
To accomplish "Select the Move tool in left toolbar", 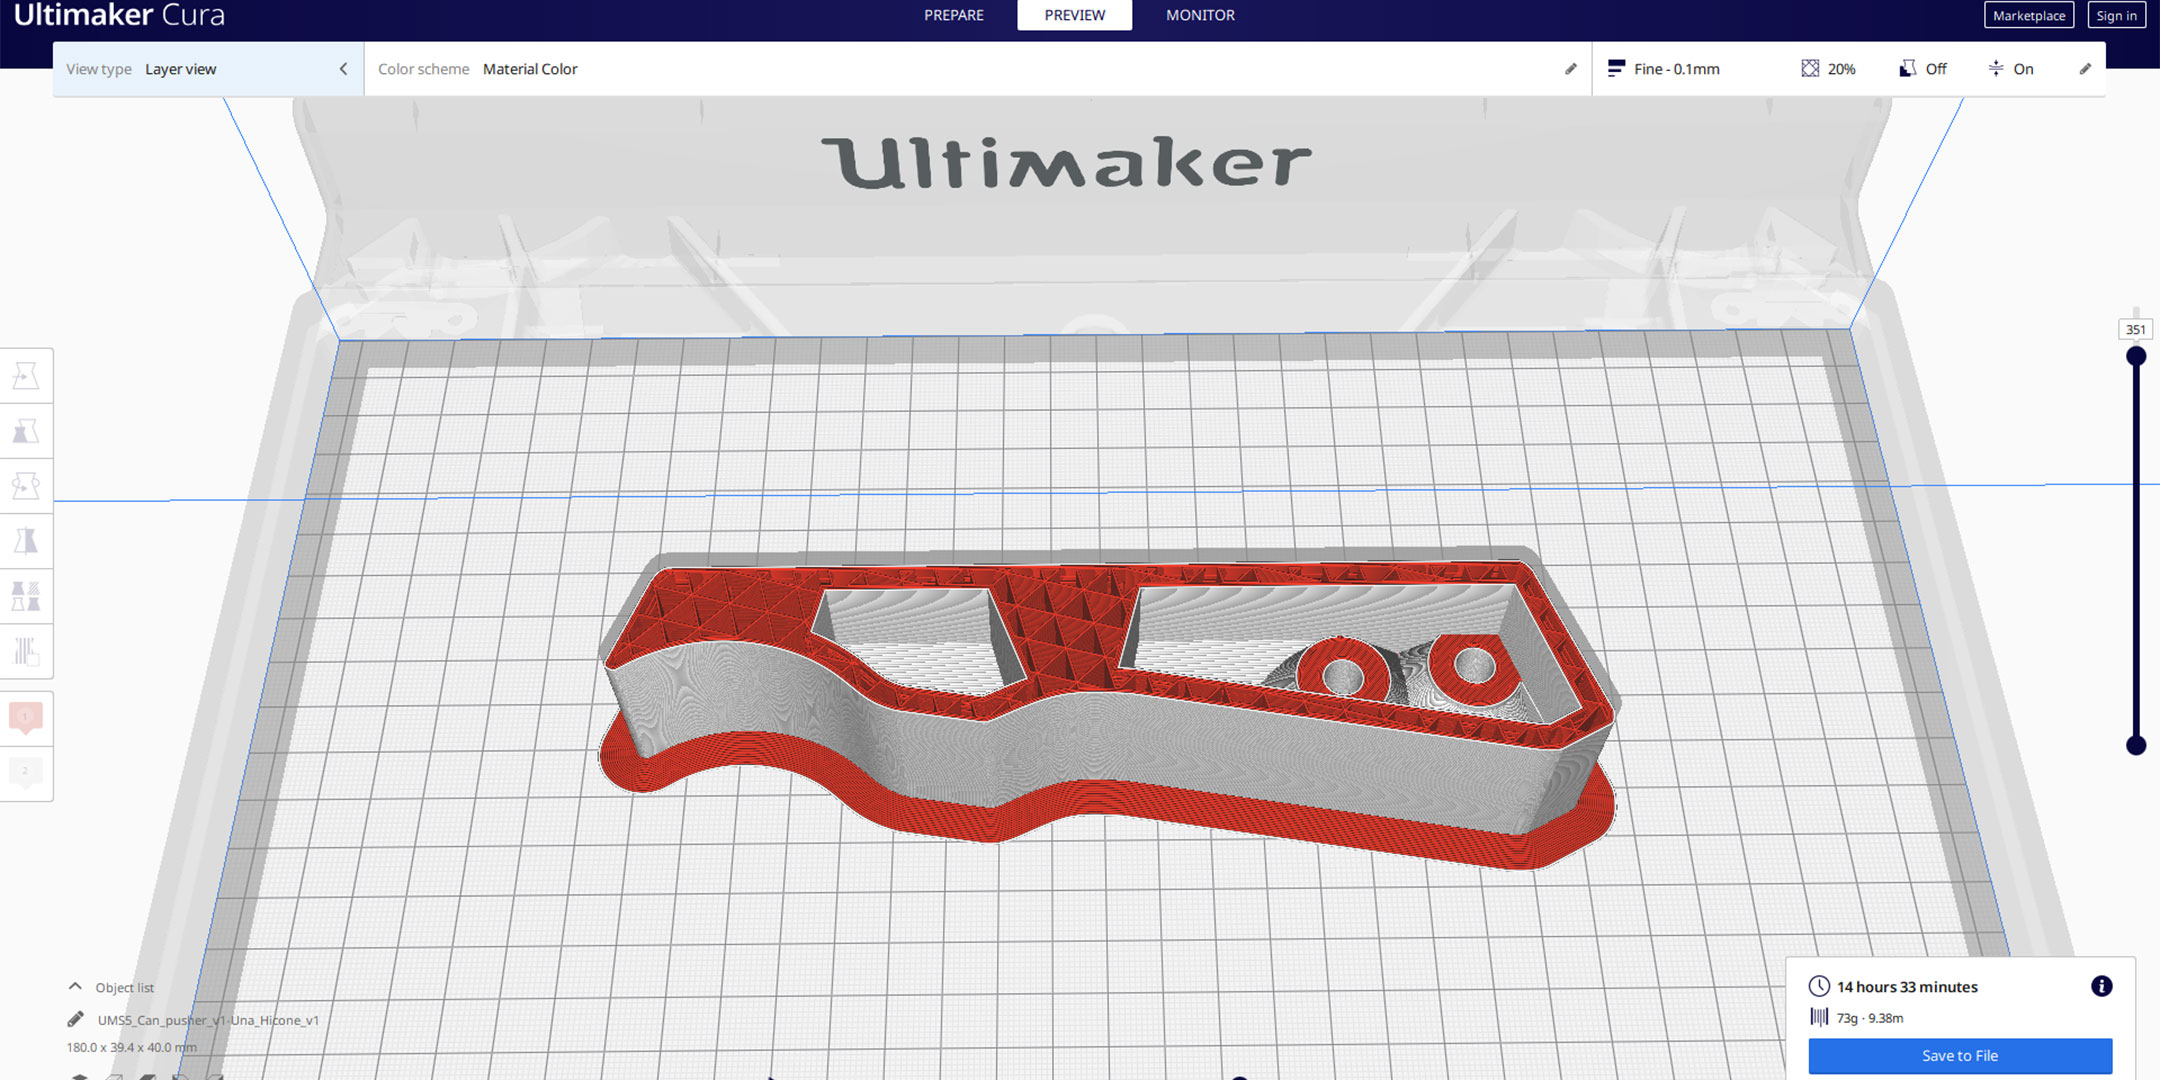I will point(26,376).
